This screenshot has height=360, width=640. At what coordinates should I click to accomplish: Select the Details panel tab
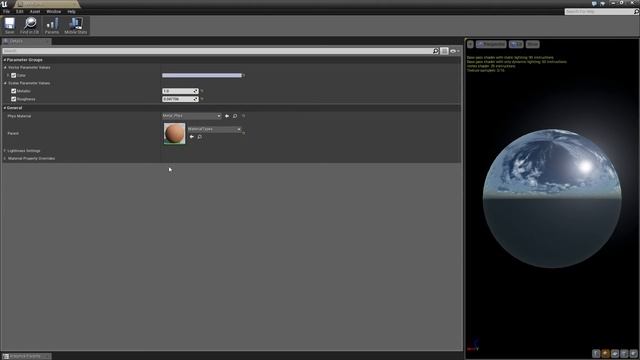click(26, 41)
